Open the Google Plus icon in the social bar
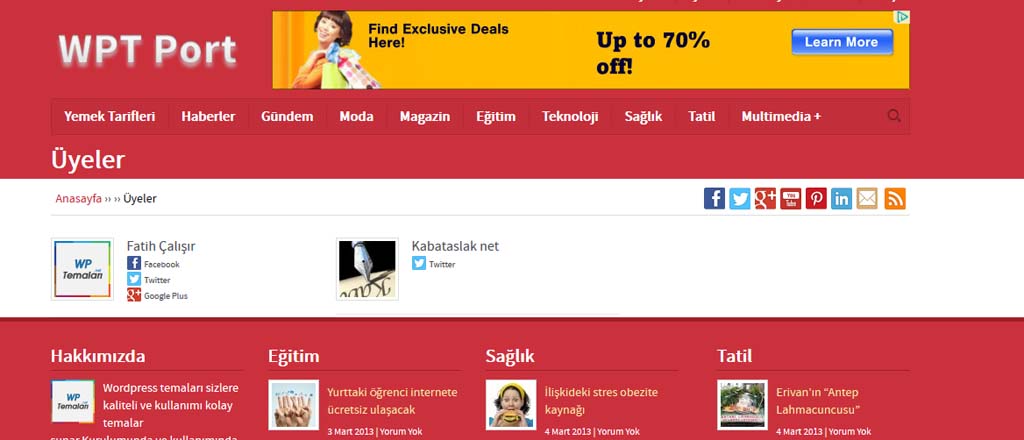Viewport: 1024px width, 440px height. click(x=765, y=198)
